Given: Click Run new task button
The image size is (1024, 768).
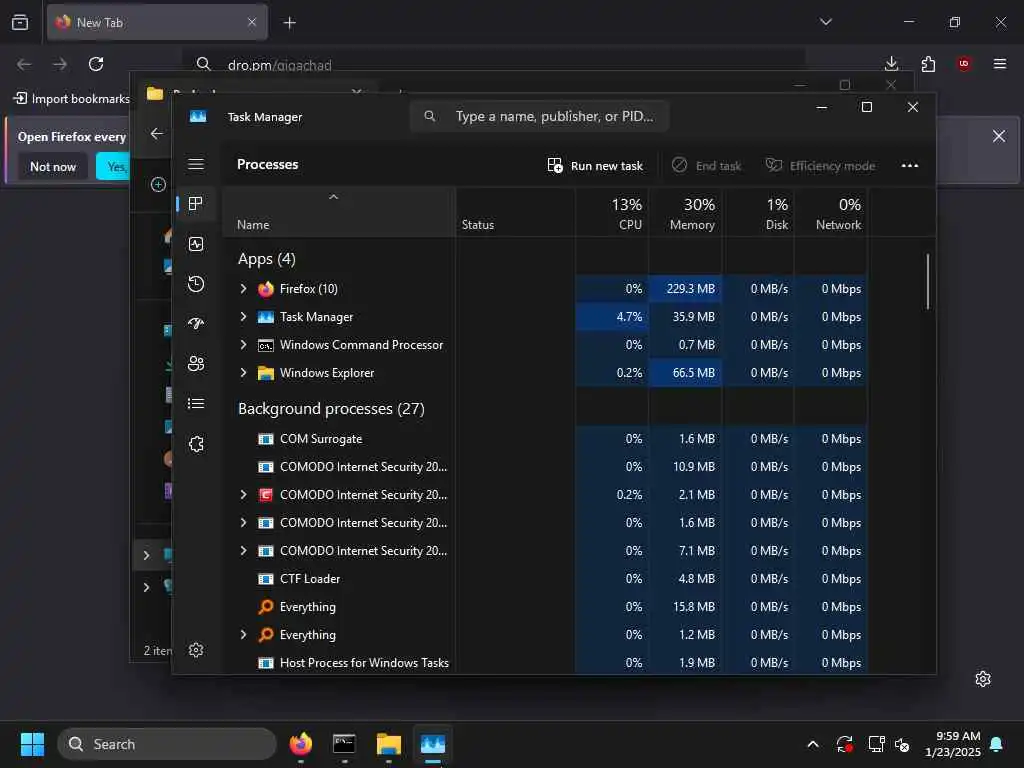Looking at the screenshot, I should click(x=596, y=166).
